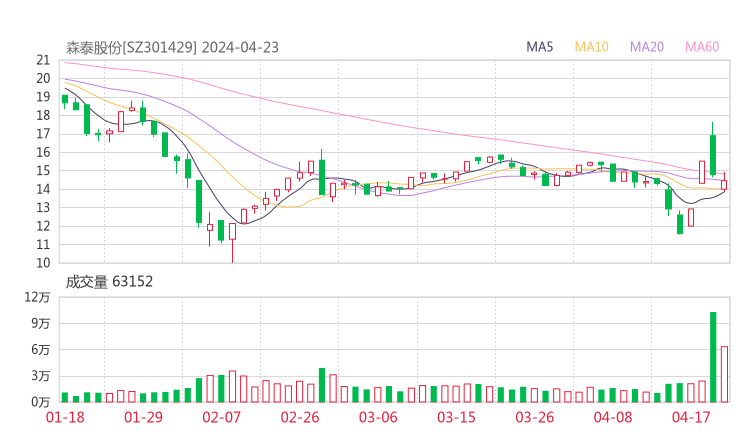
Task: Click the 03-06 date label
Action: pyautogui.click(x=378, y=417)
